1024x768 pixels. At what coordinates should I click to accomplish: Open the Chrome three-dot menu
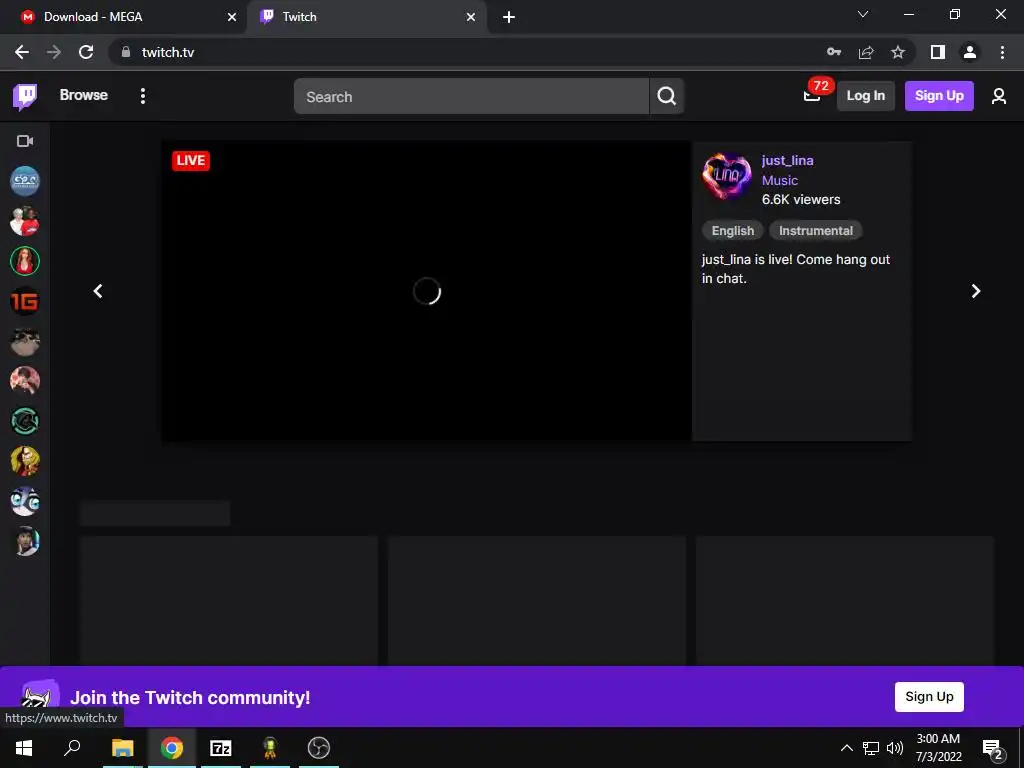pyautogui.click(x=1002, y=52)
